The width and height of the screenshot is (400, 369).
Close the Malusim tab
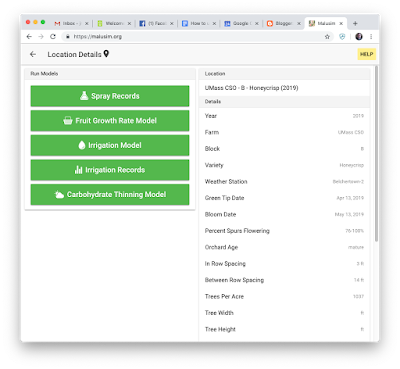341,23
